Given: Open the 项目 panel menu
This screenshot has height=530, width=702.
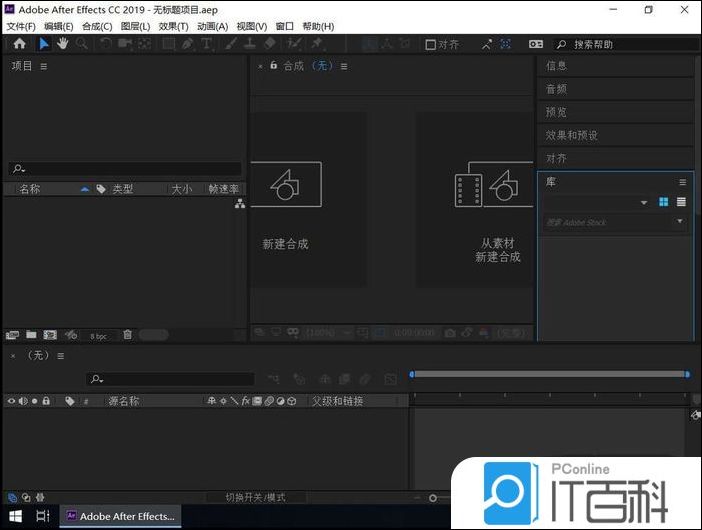Looking at the screenshot, I should coord(44,66).
